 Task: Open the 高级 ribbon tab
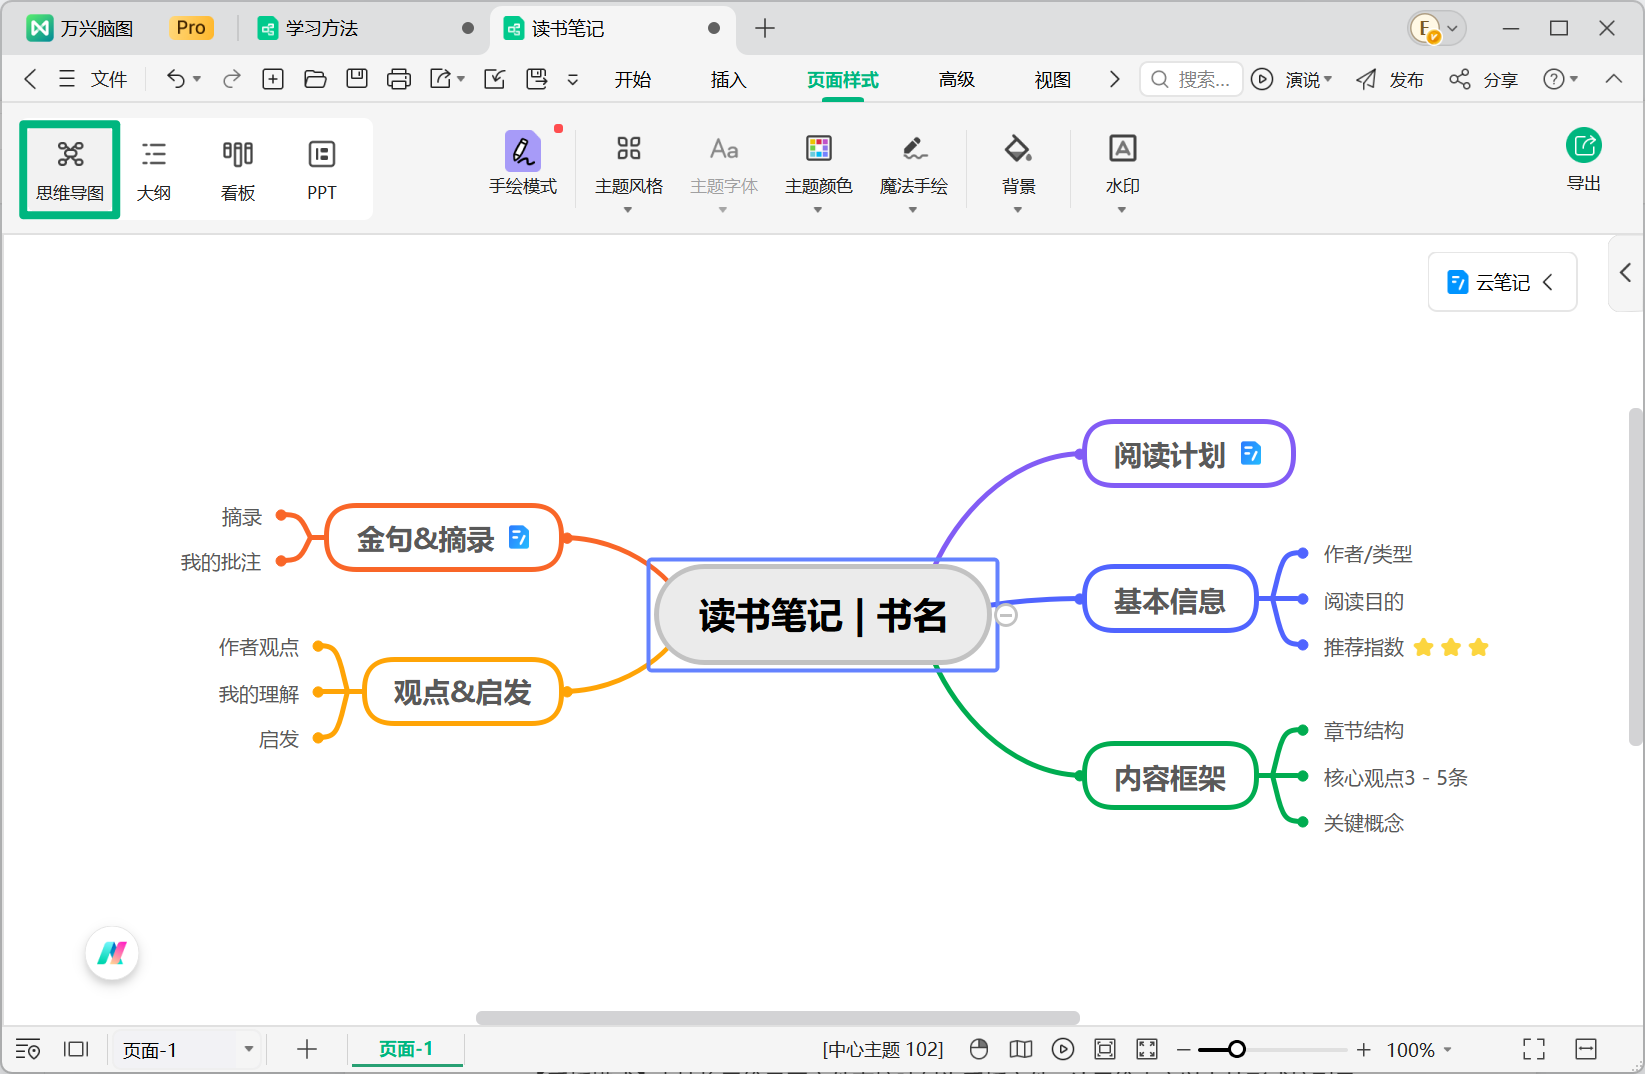pos(957,80)
